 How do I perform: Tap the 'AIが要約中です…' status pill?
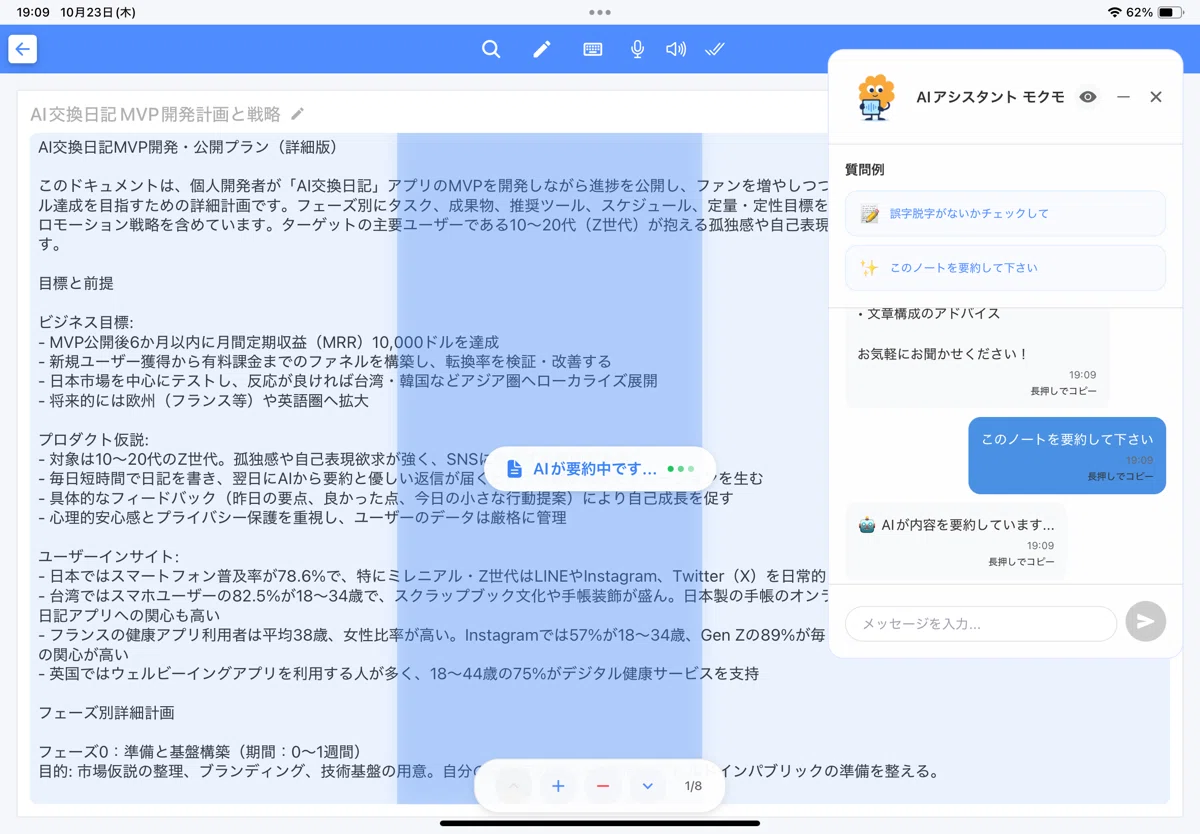coord(600,469)
